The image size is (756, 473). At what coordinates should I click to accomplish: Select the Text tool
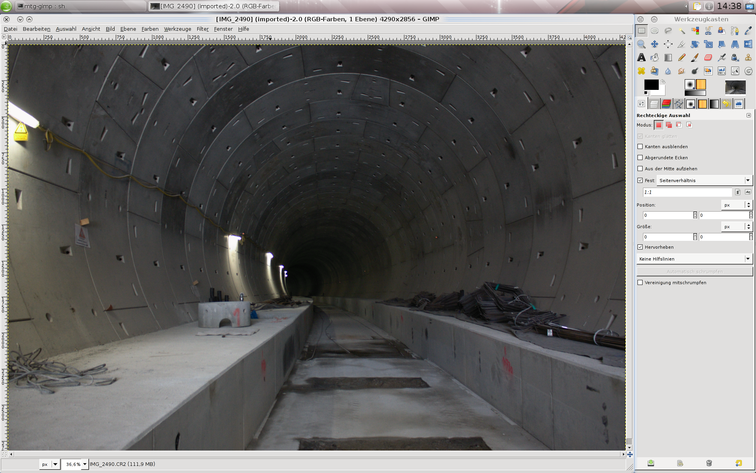click(x=641, y=57)
